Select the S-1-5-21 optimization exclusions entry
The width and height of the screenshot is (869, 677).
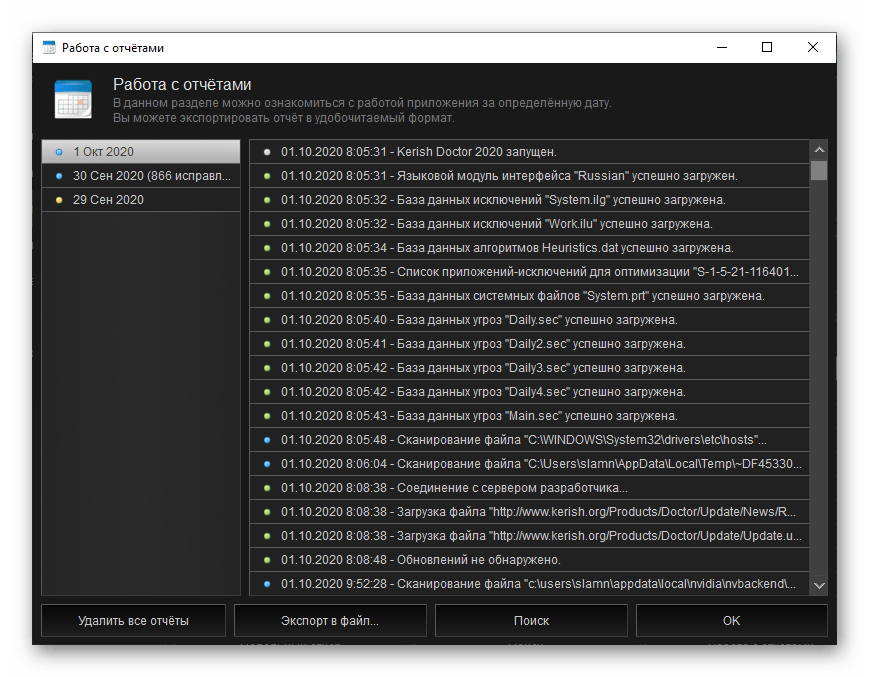pyautogui.click(x=529, y=271)
